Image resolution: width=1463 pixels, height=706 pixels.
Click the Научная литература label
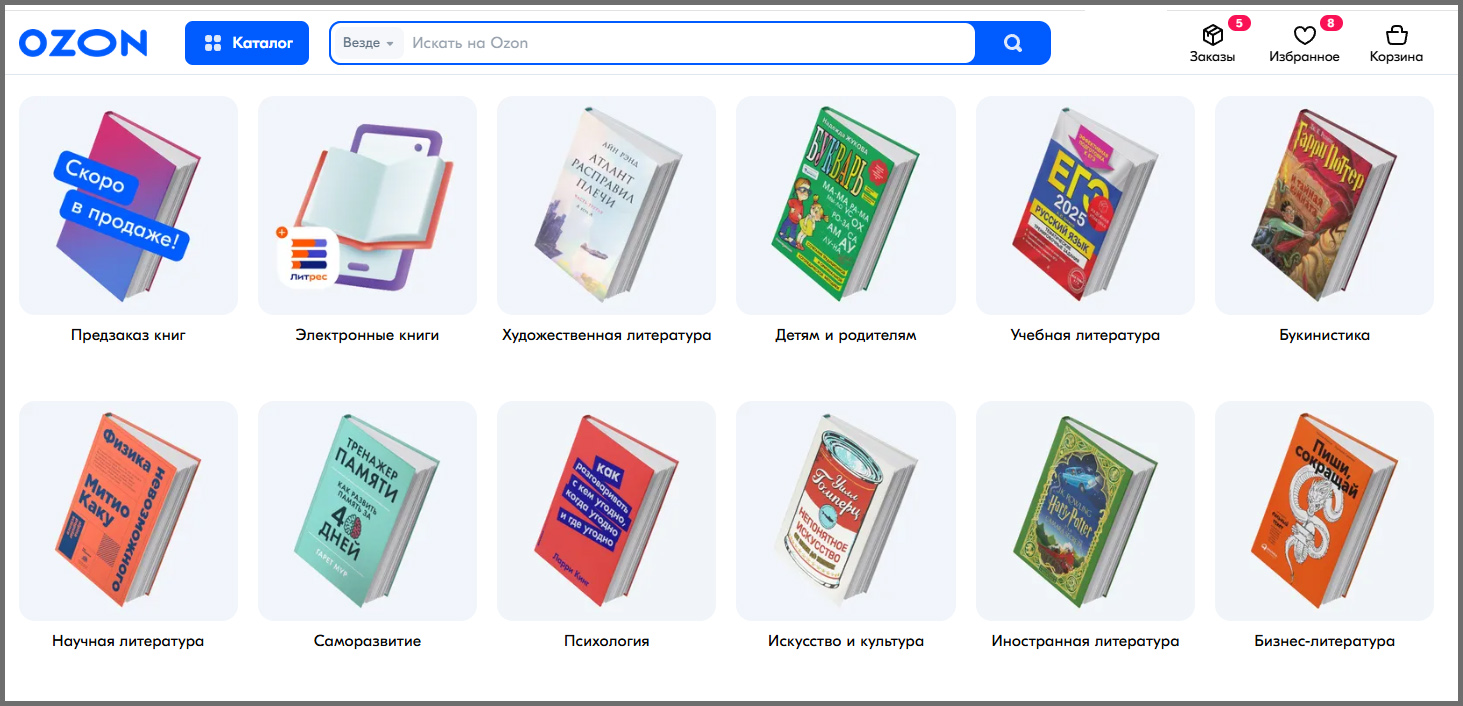(x=128, y=641)
